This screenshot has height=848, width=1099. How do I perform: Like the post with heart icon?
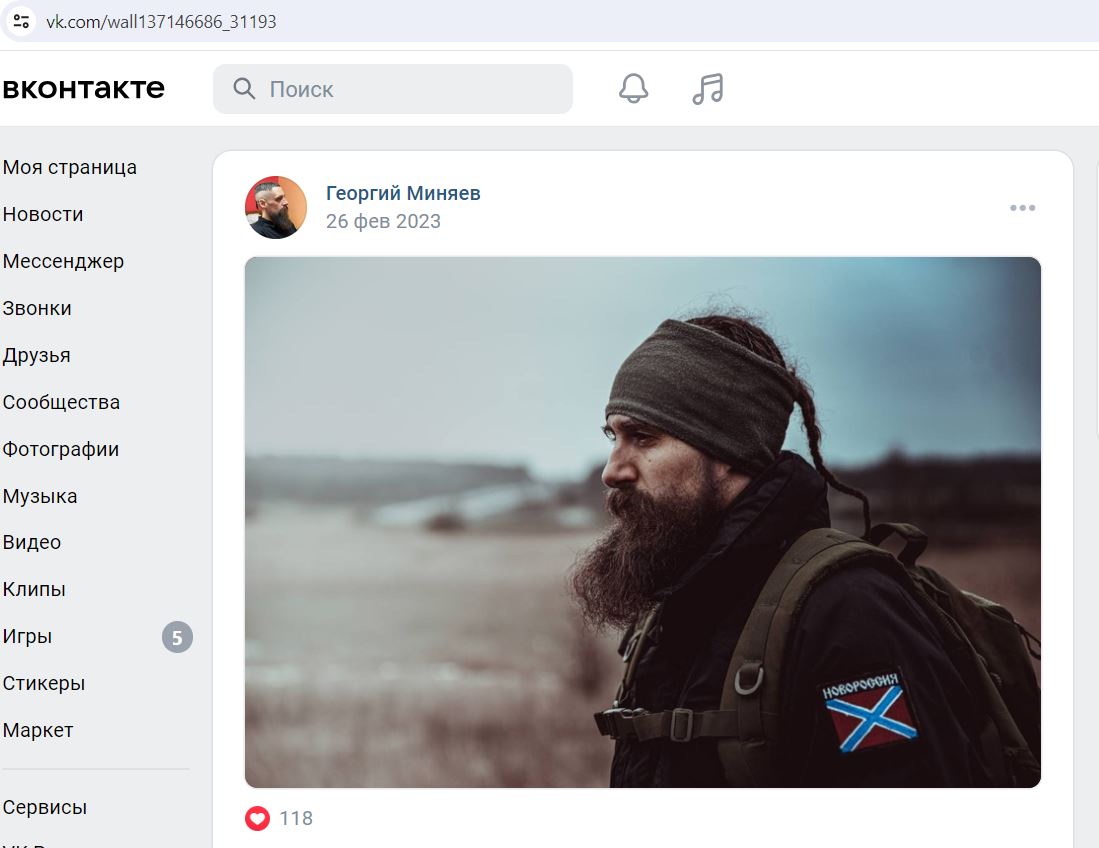[x=257, y=818]
